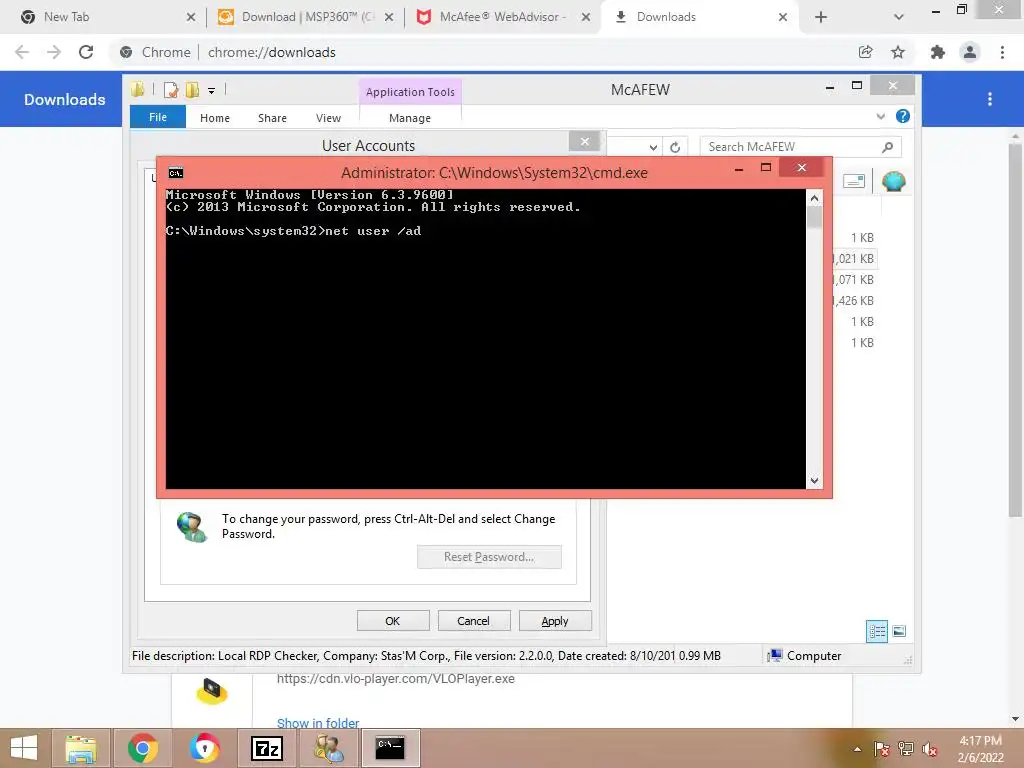This screenshot has height=768, width=1024.
Task: Open File Explorer from the taskbar
Action: [x=81, y=748]
